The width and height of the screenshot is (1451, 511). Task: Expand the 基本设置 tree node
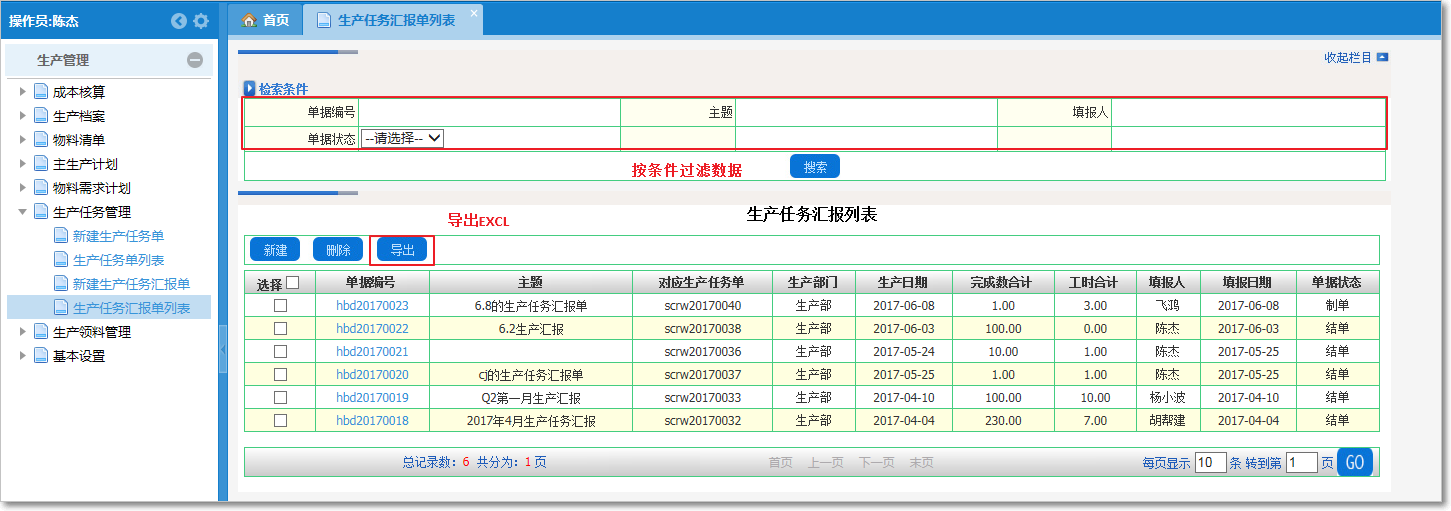pyautogui.click(x=23, y=356)
